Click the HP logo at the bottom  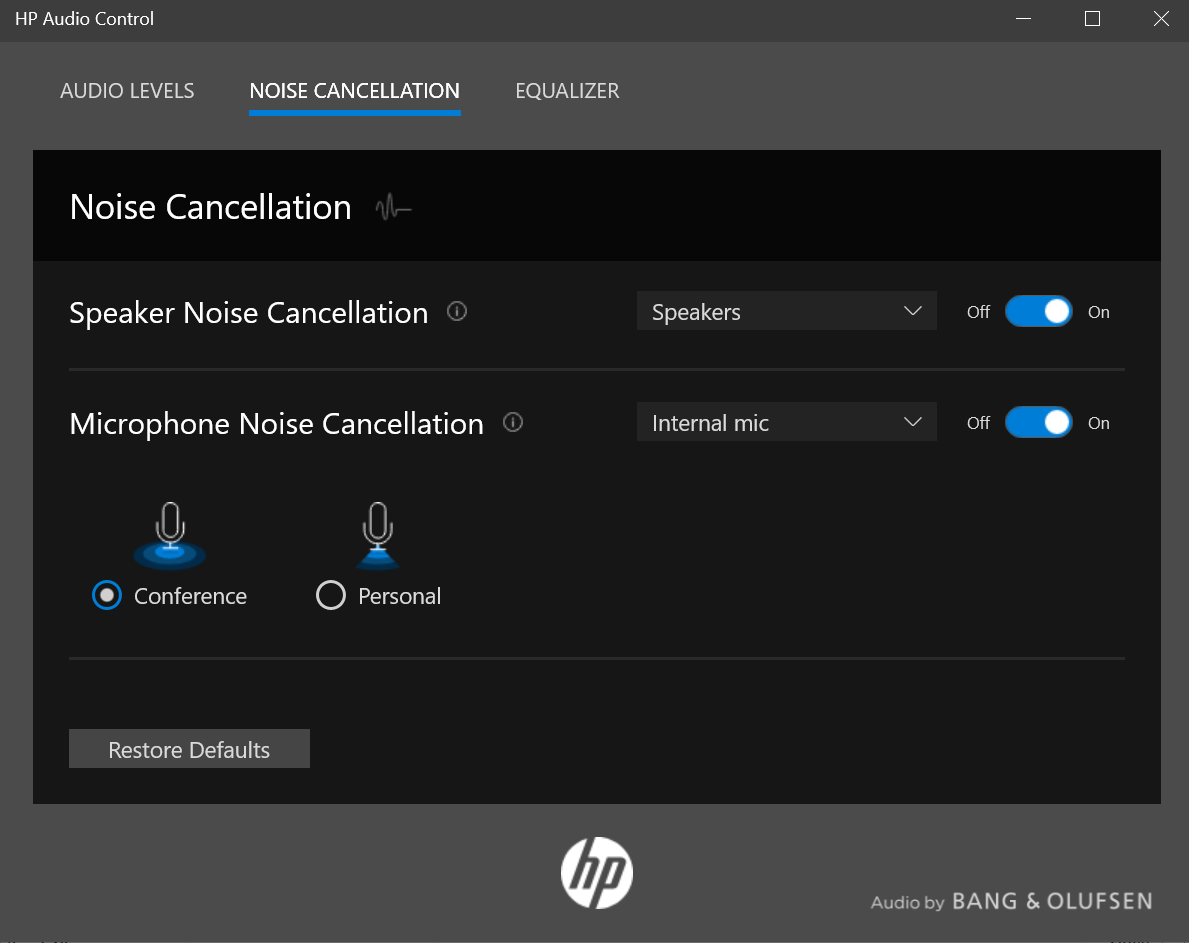tap(597, 872)
